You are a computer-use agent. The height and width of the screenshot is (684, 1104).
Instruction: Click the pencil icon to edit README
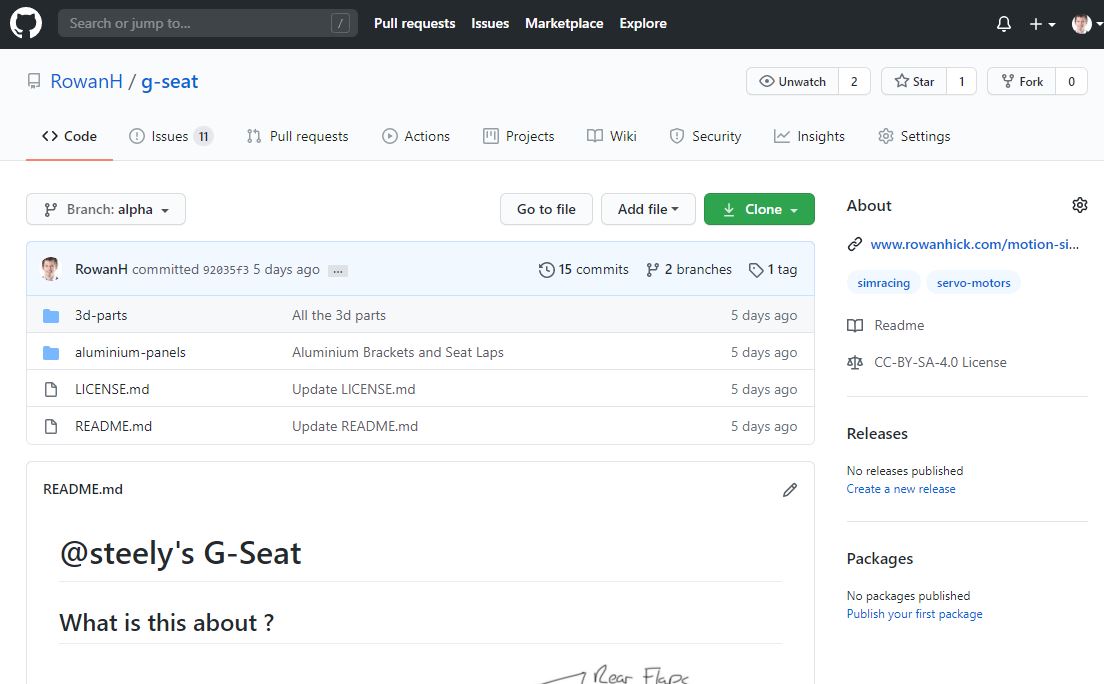pos(790,490)
